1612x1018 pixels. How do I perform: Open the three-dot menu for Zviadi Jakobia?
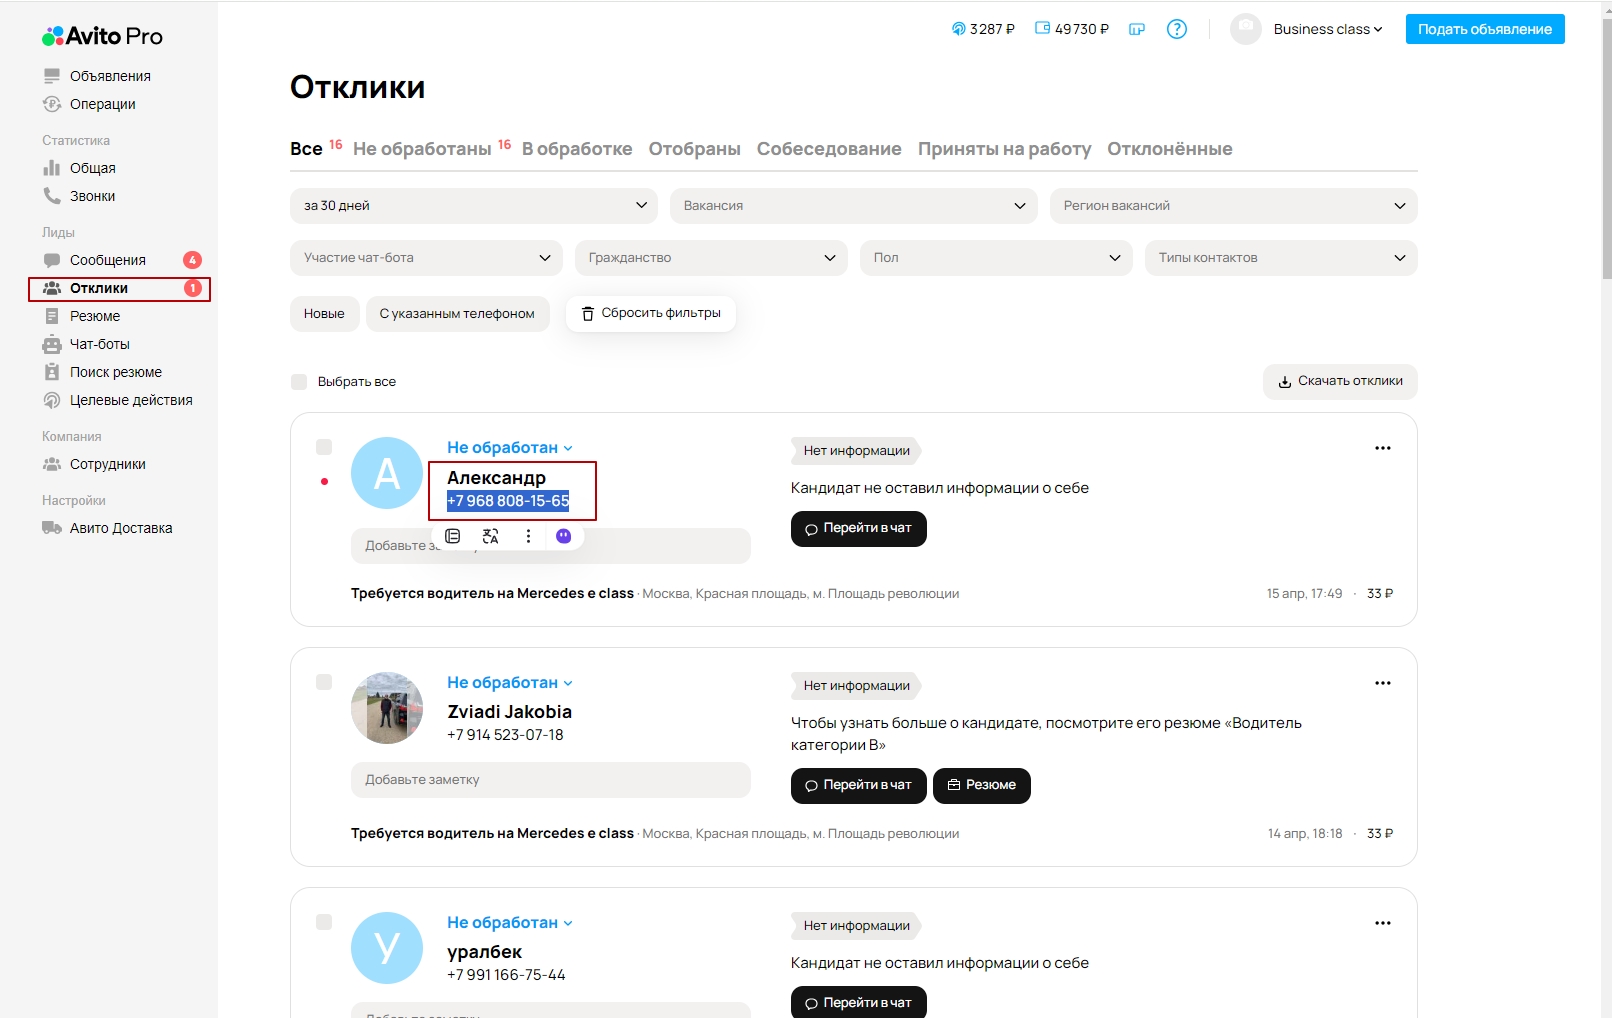point(1382,683)
